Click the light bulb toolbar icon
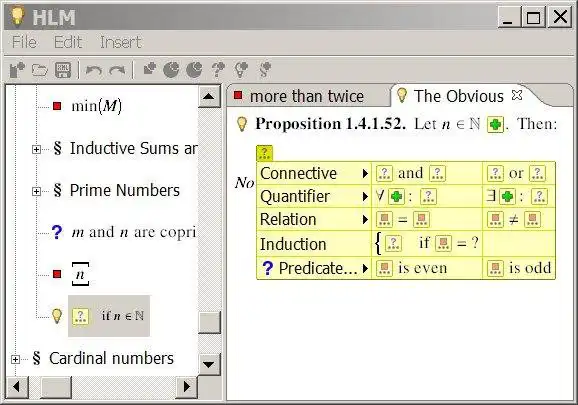The image size is (578, 405). point(241,69)
